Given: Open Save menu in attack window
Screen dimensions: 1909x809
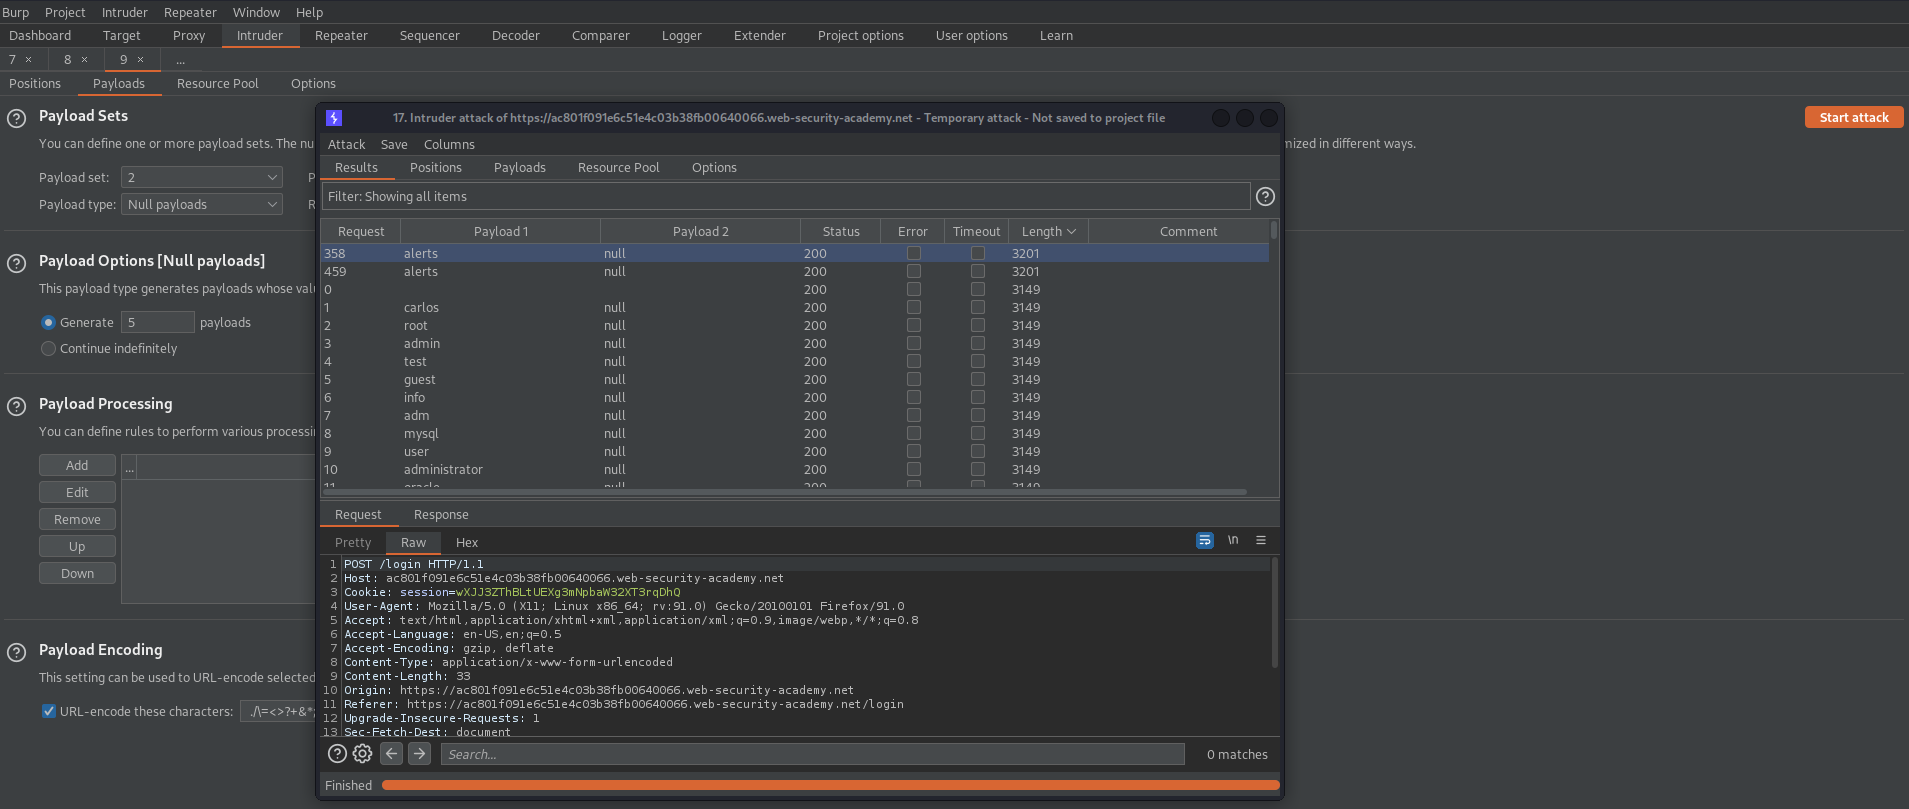Looking at the screenshot, I should click(394, 144).
